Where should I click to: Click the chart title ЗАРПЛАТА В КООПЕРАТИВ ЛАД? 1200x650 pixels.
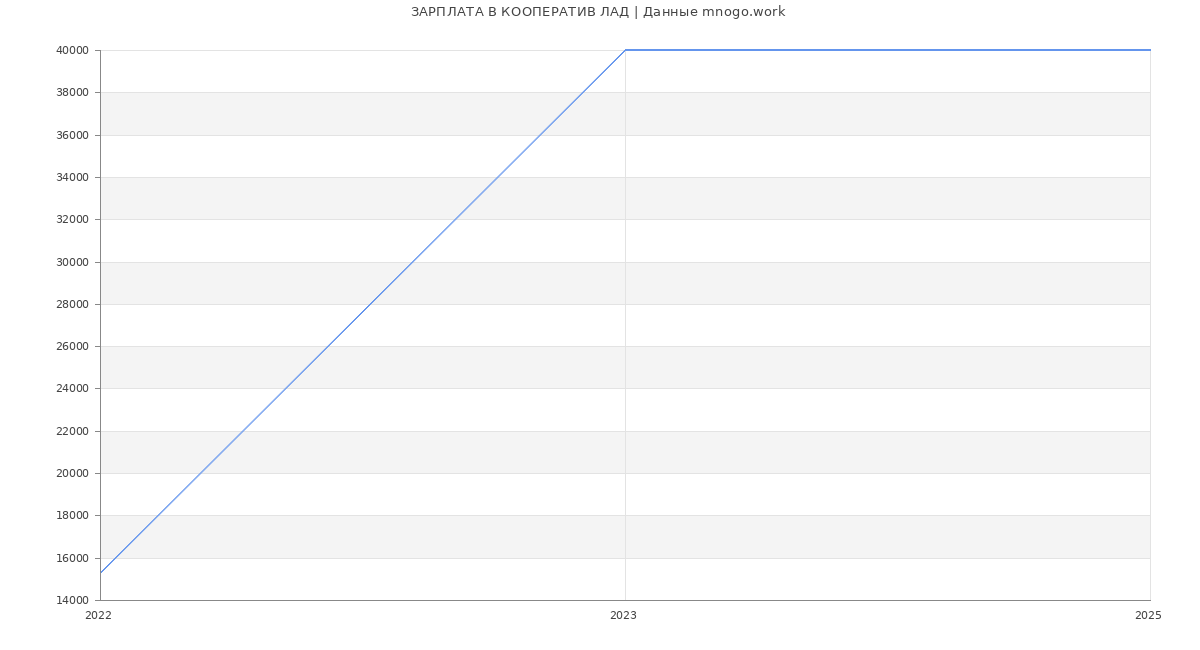(598, 12)
